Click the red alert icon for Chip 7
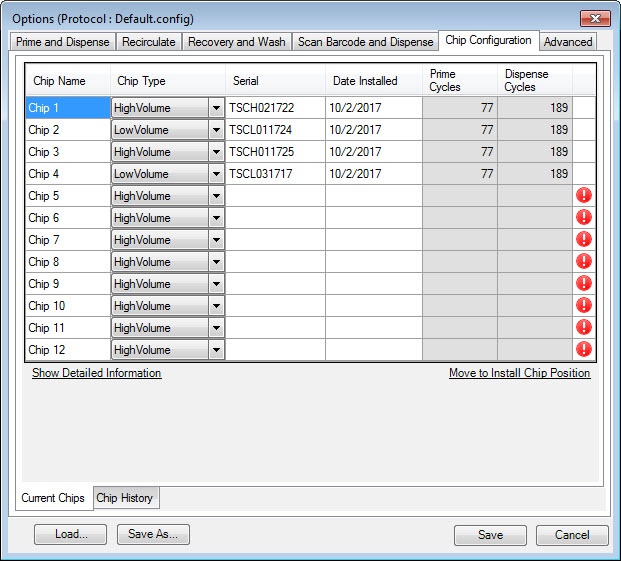The width and height of the screenshot is (621, 561). click(x=584, y=240)
